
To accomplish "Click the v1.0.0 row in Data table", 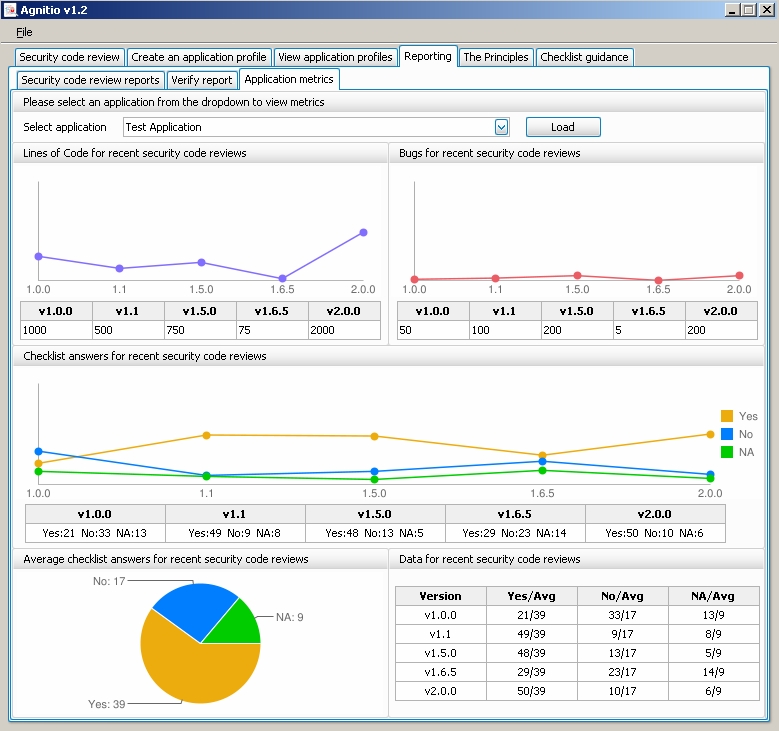I will coord(577,615).
